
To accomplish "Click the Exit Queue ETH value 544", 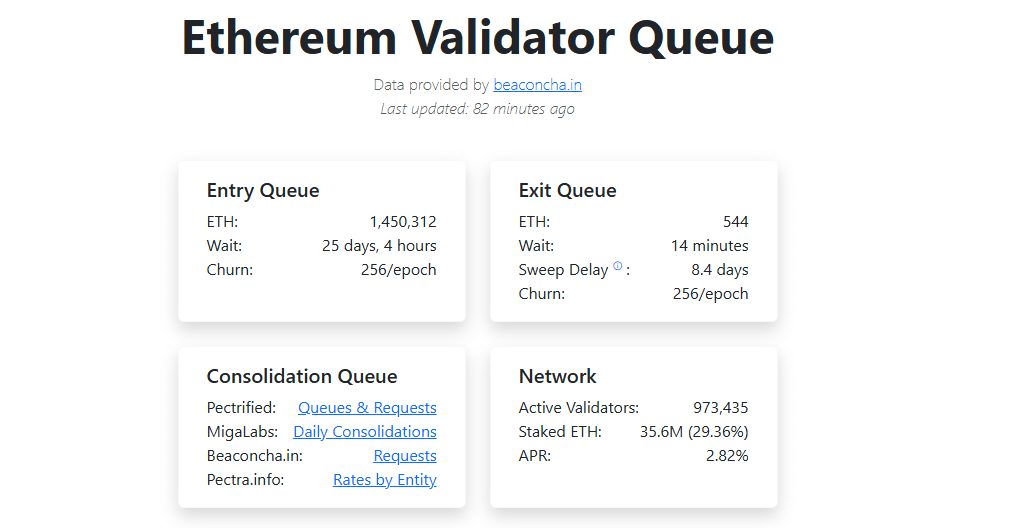I will point(736,222).
